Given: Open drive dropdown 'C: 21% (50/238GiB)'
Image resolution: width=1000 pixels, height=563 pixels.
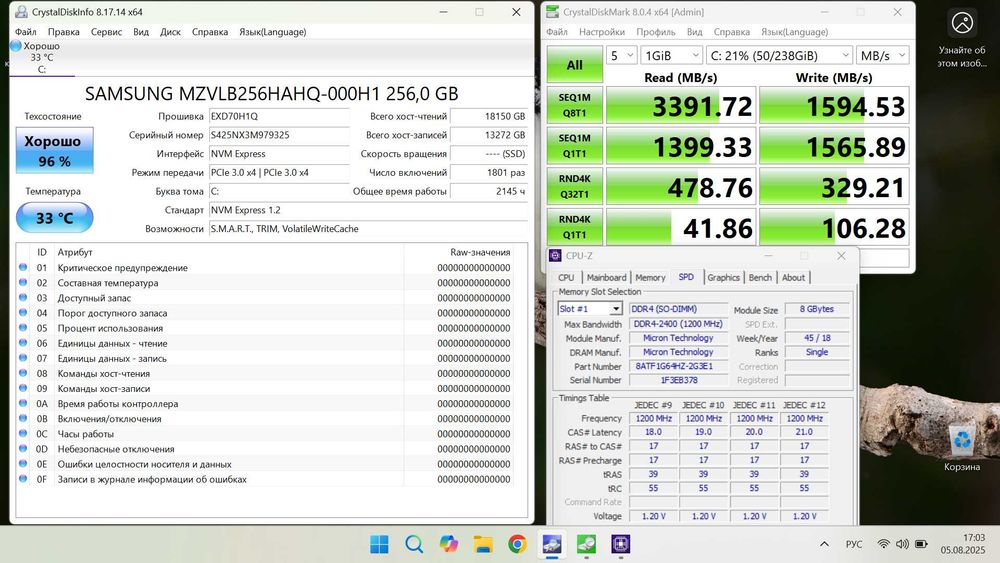Looking at the screenshot, I should coord(779,55).
